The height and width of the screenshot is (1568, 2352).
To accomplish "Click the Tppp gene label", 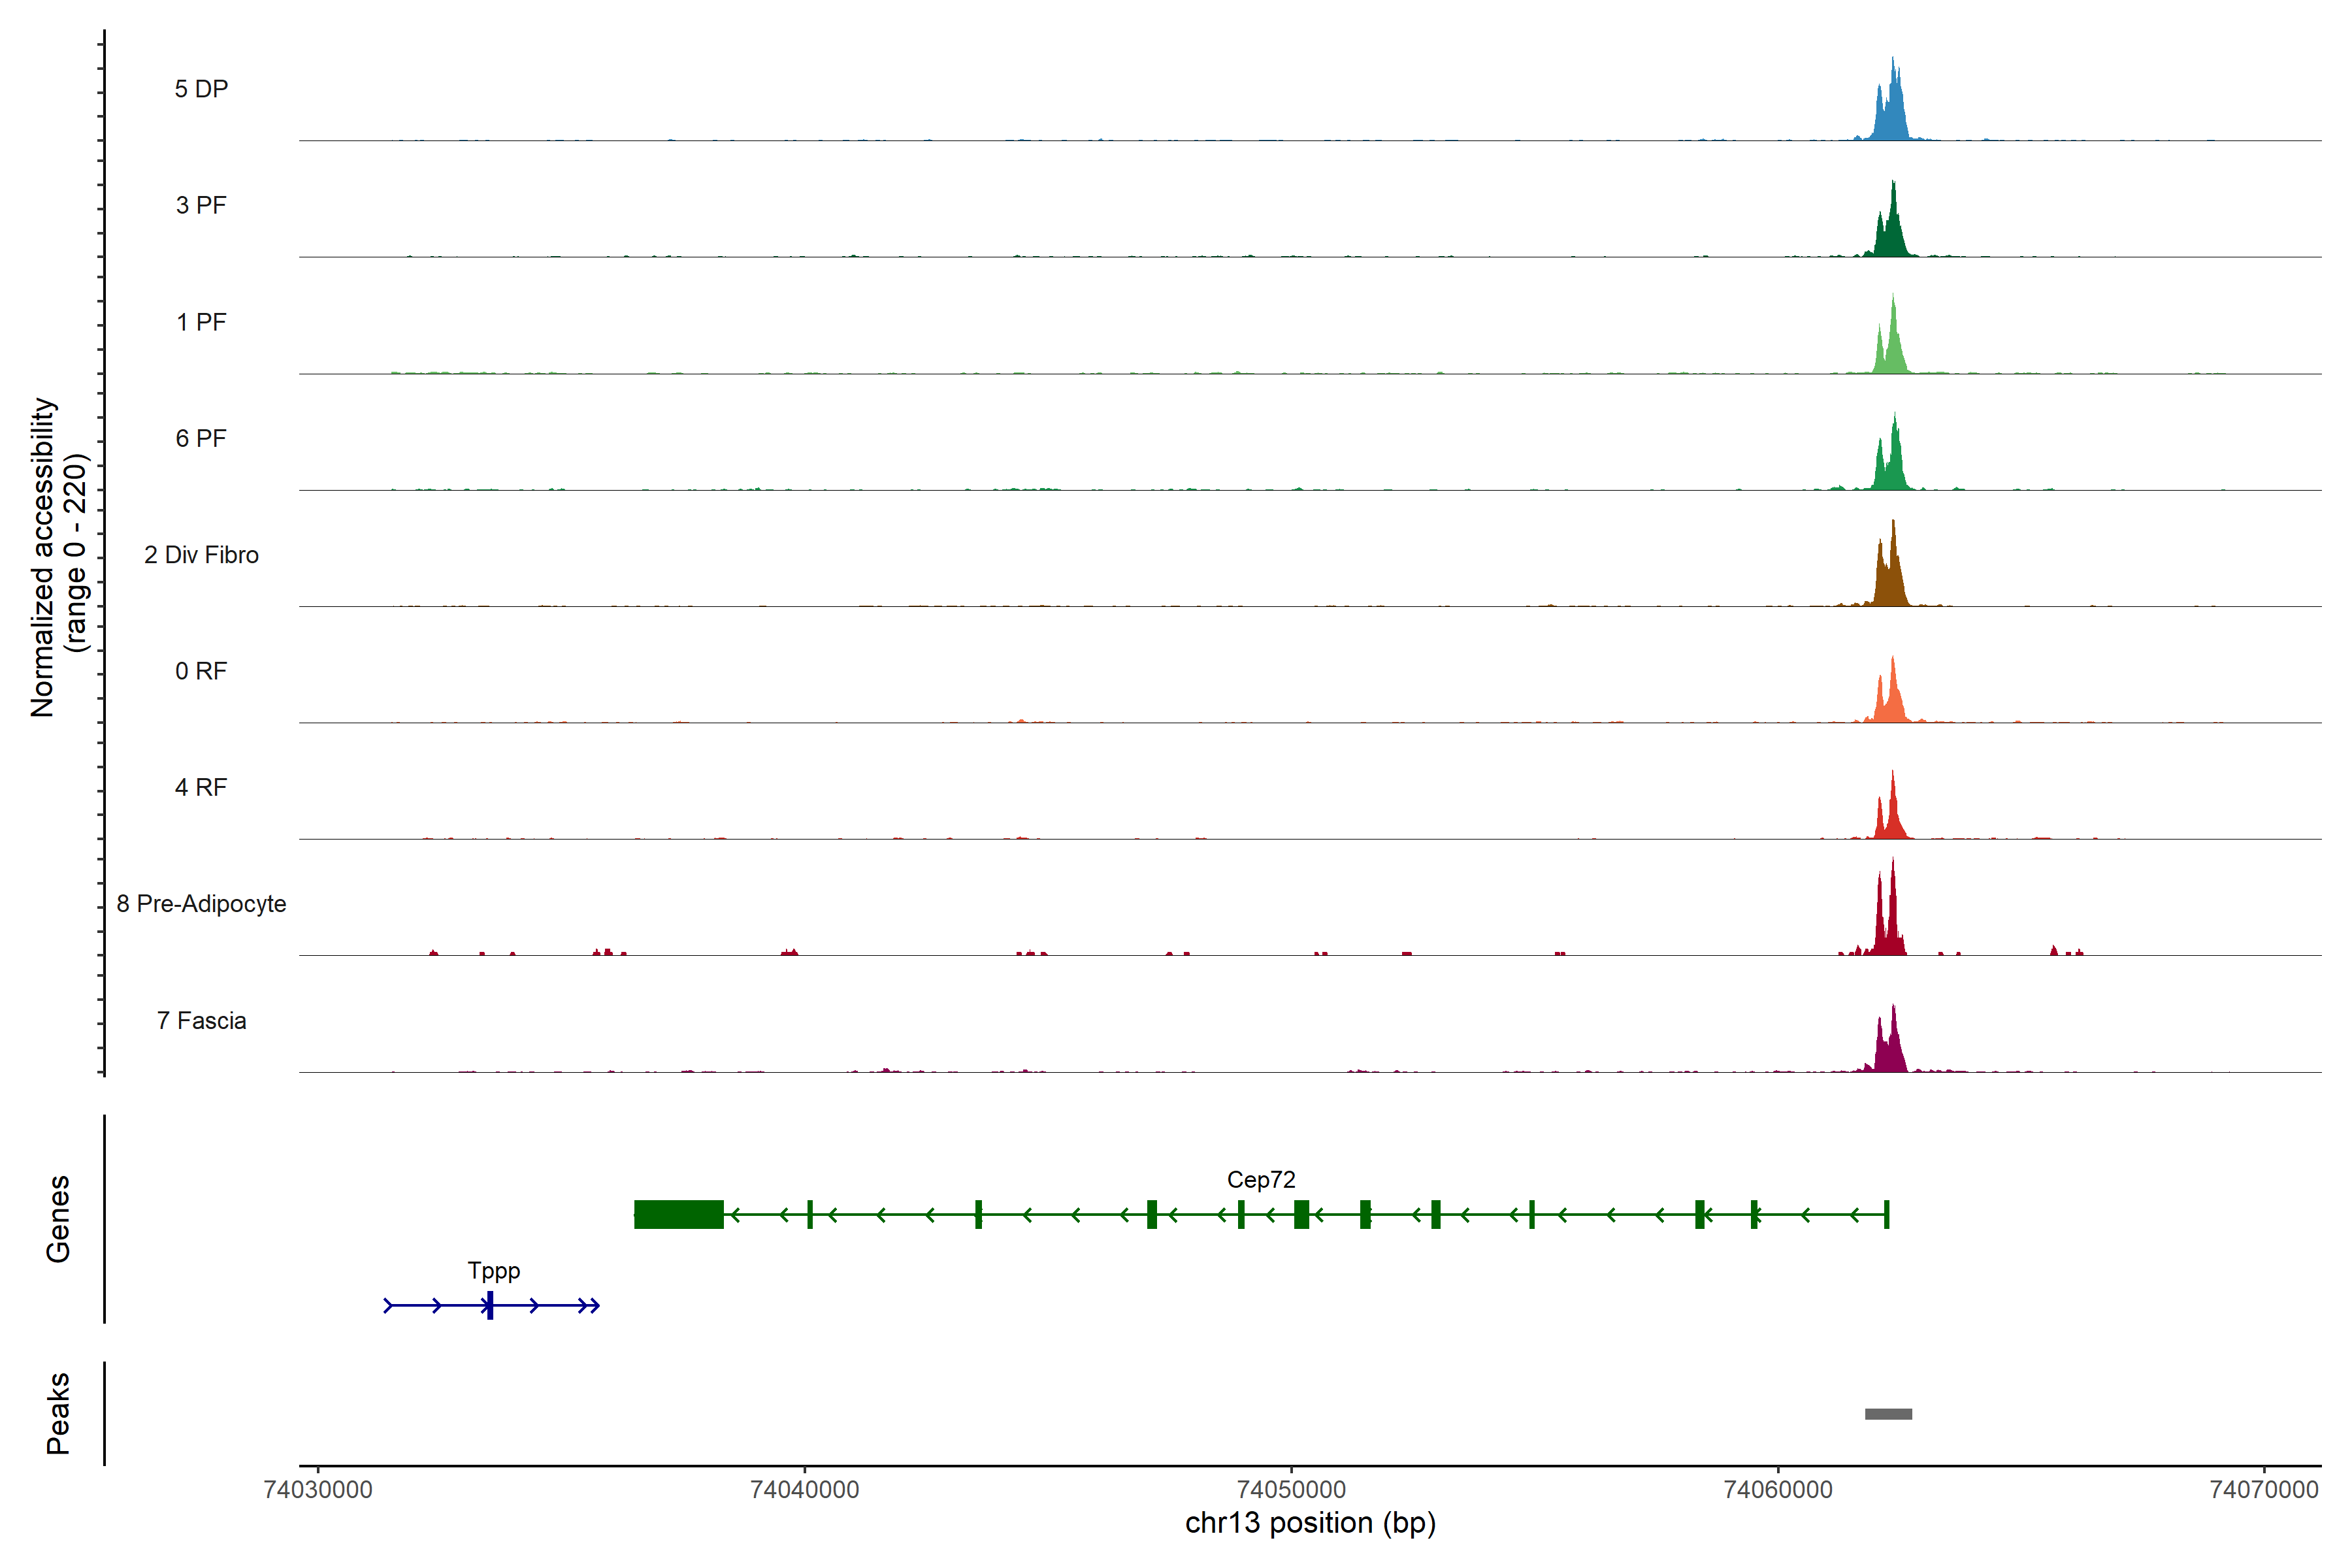I will [493, 1271].
